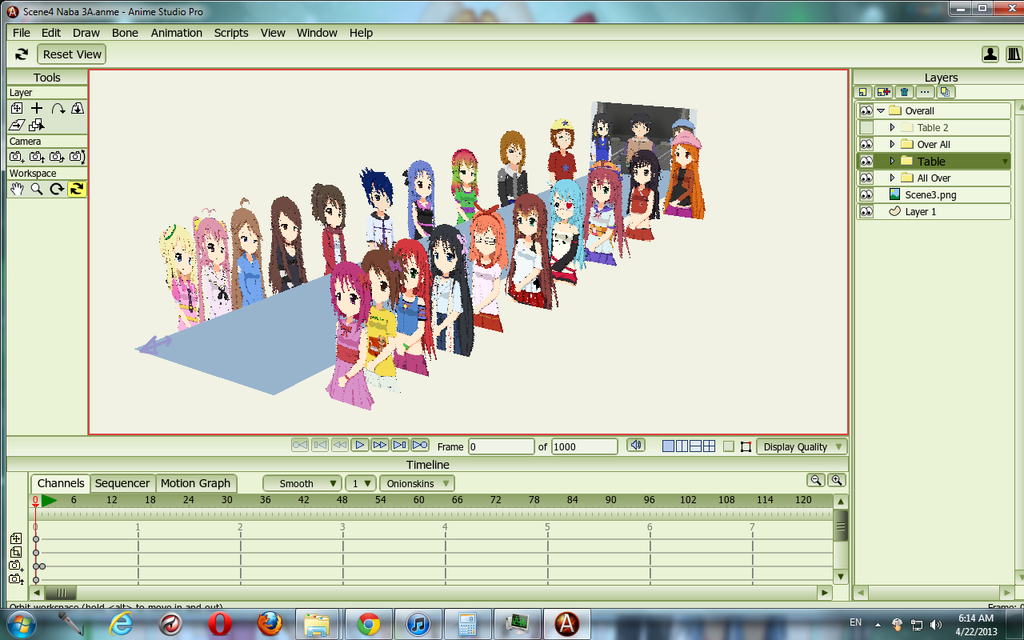
Task: Toggle visibility of the Overall layer
Action: click(x=866, y=111)
